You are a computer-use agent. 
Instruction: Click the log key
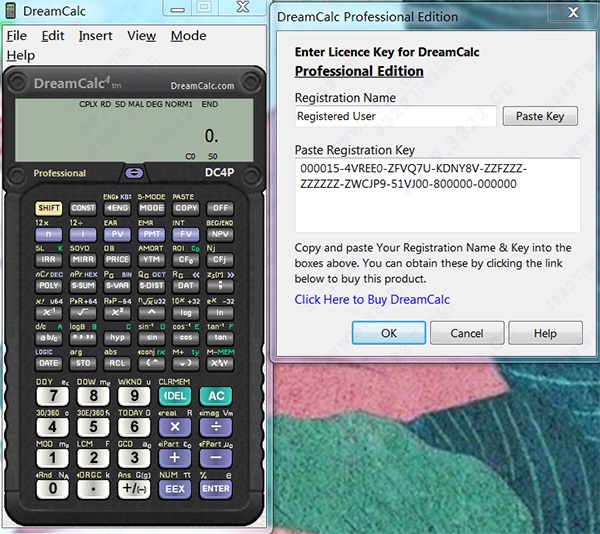186,313
